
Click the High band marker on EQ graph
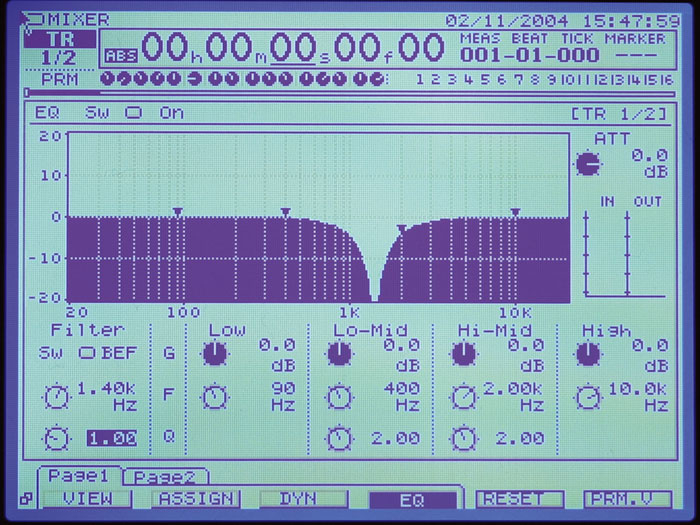coord(515,212)
